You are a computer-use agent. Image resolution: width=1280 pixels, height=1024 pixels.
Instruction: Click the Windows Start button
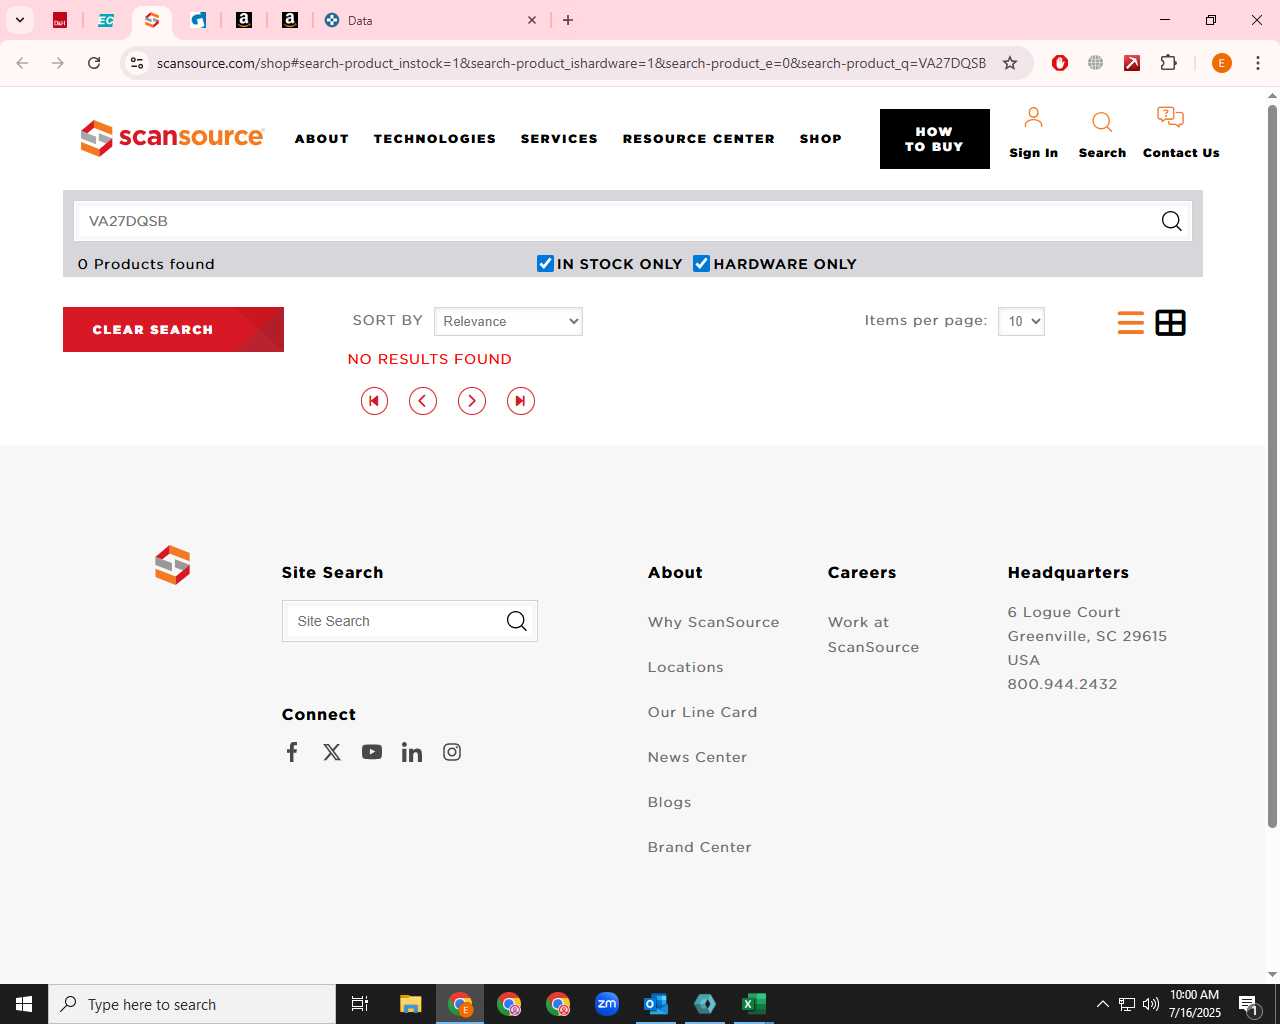coord(24,1004)
